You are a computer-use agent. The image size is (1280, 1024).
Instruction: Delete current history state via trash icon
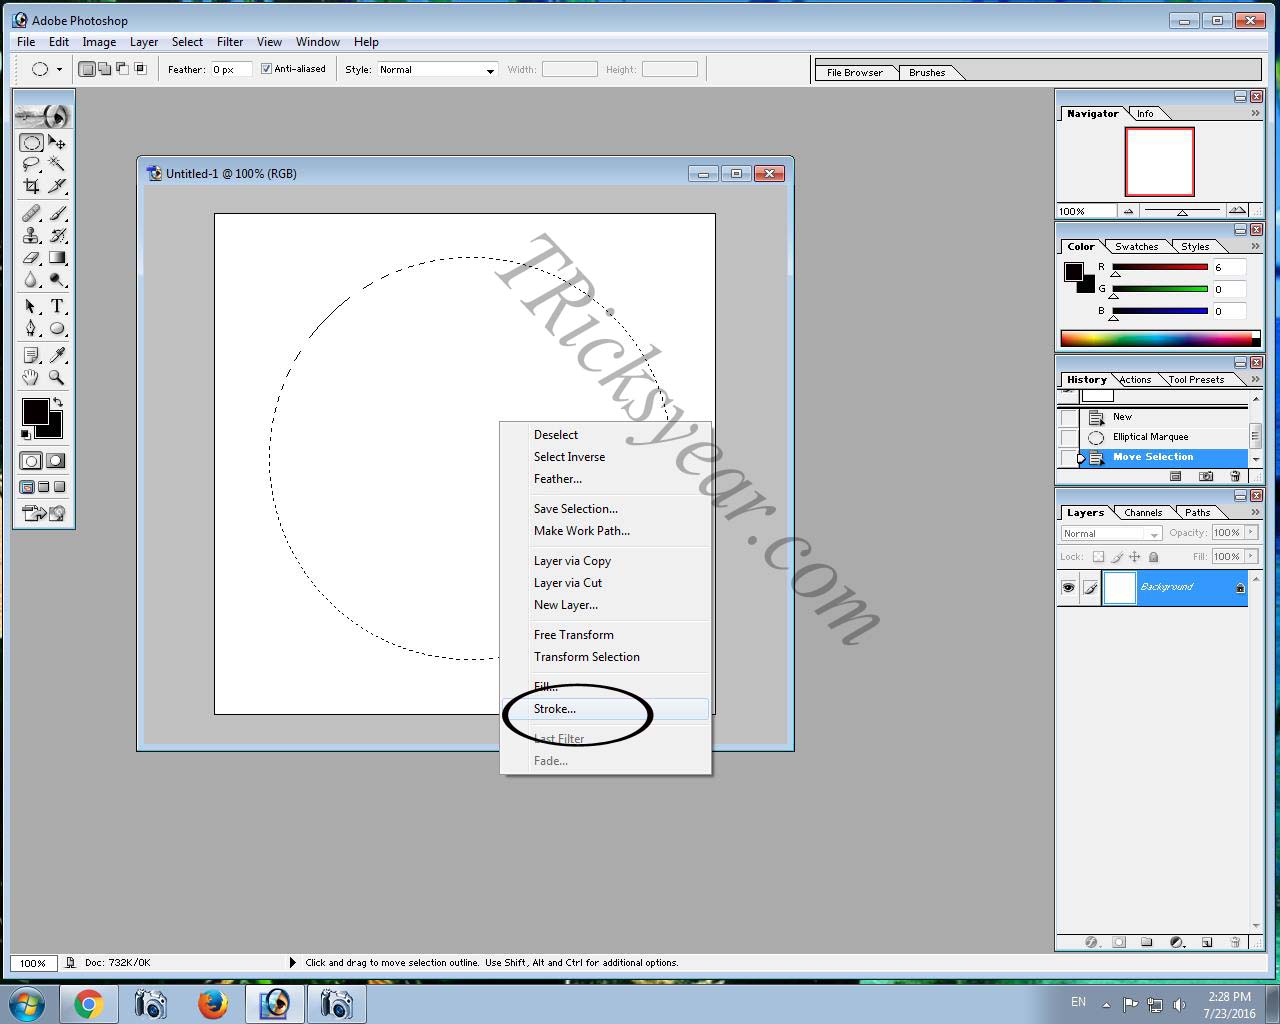(x=1235, y=476)
